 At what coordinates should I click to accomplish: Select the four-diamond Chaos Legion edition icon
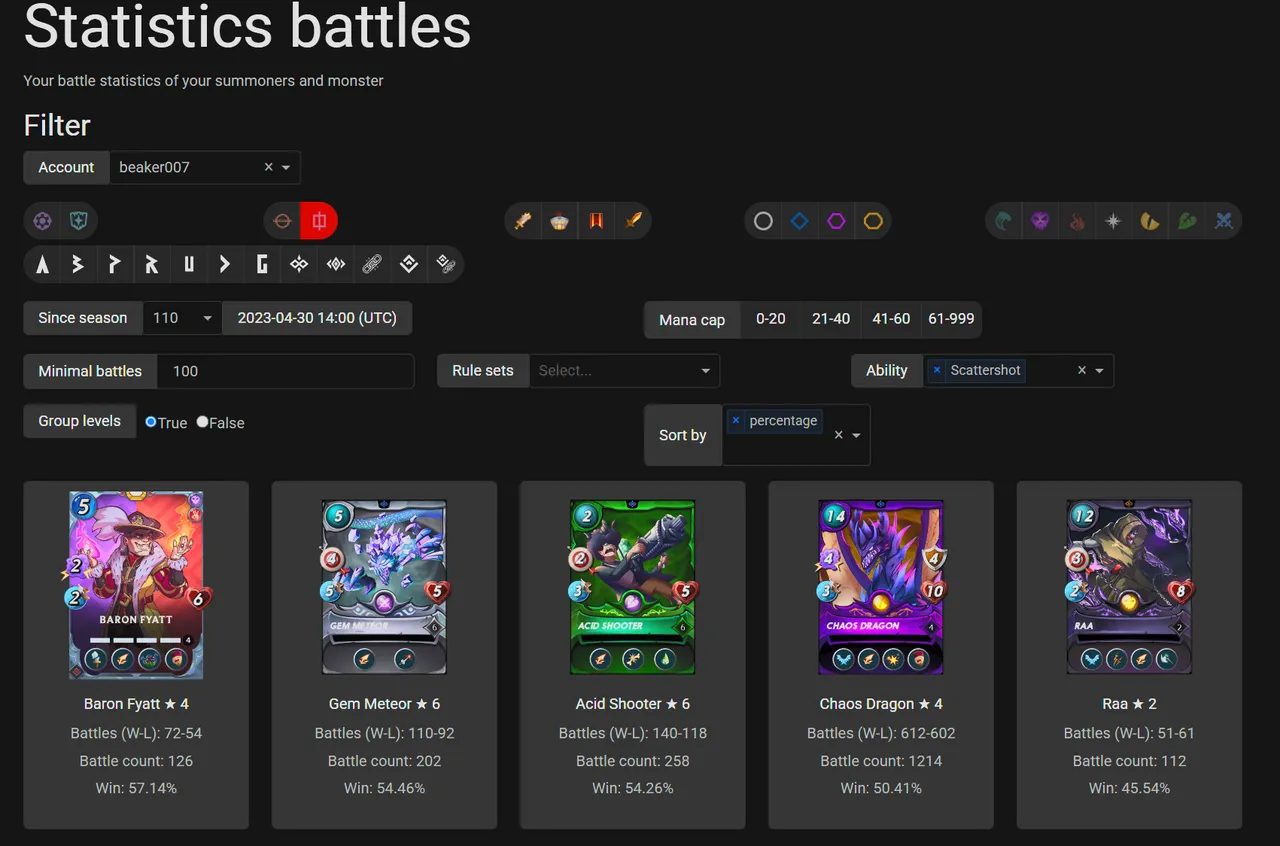click(x=298, y=264)
